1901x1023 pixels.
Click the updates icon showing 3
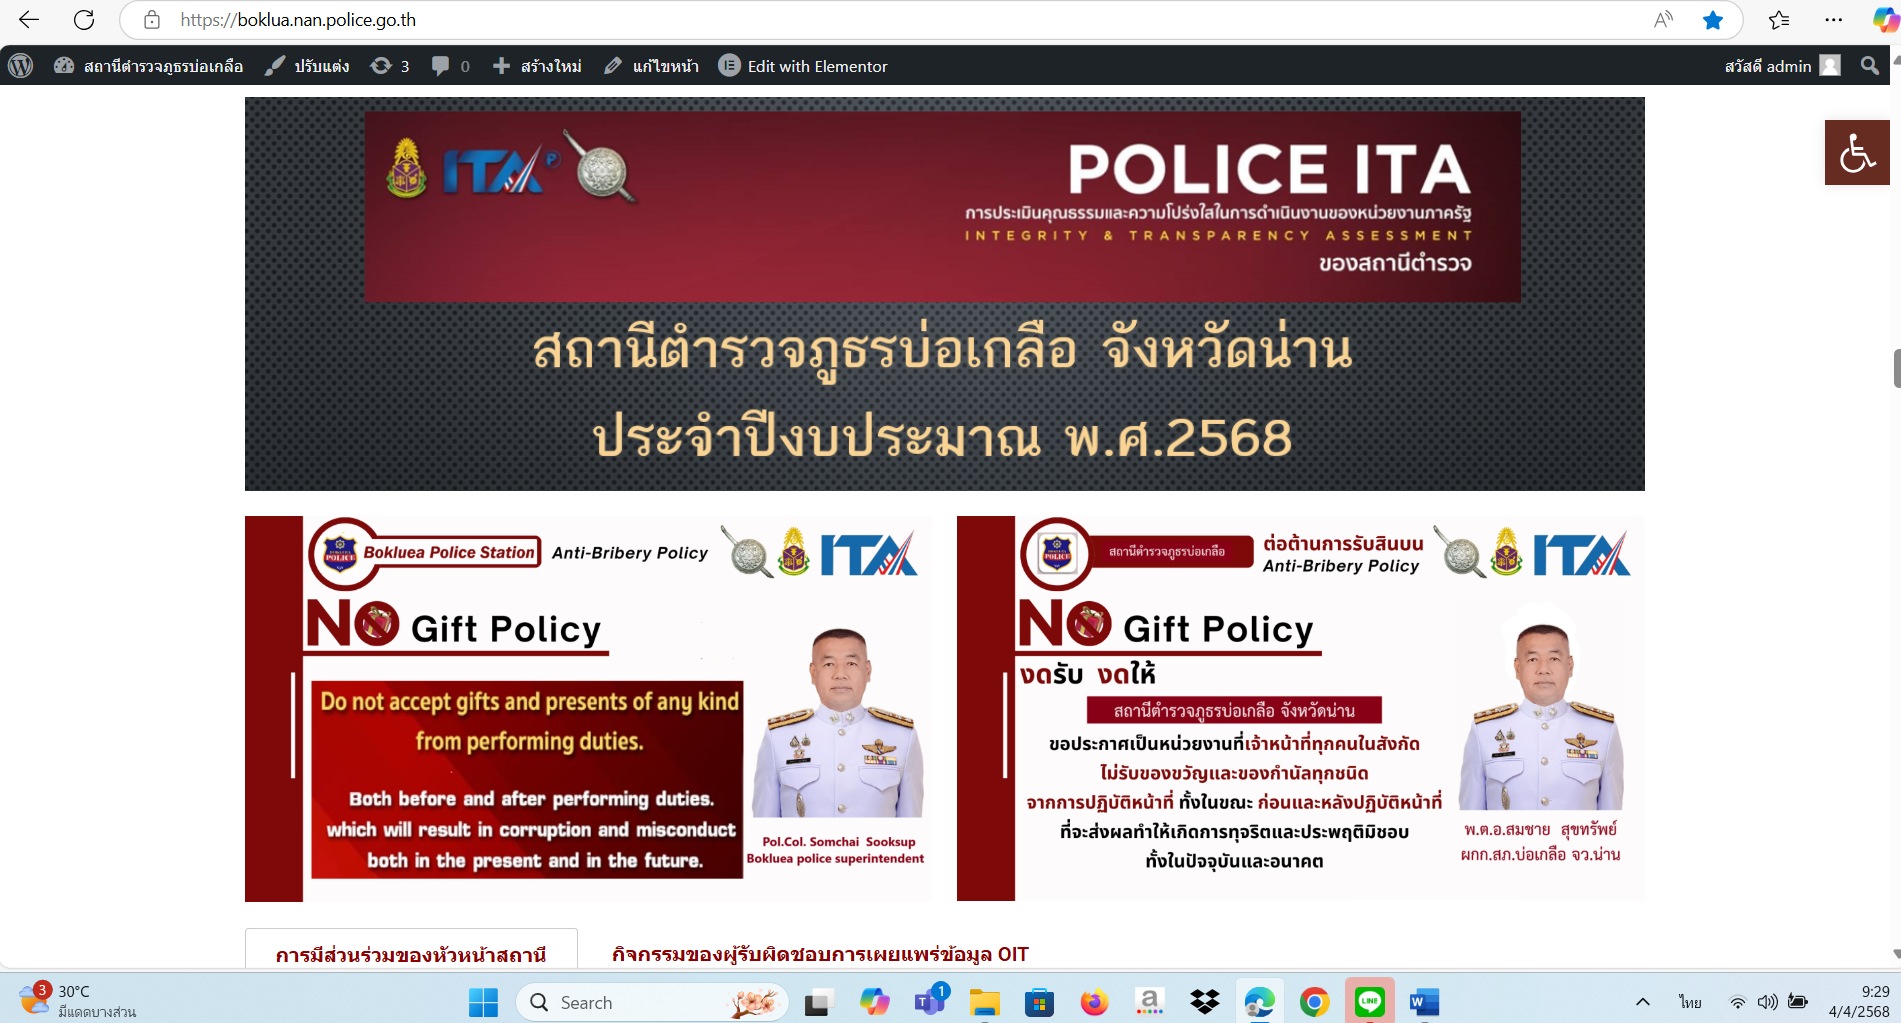pyautogui.click(x=389, y=66)
